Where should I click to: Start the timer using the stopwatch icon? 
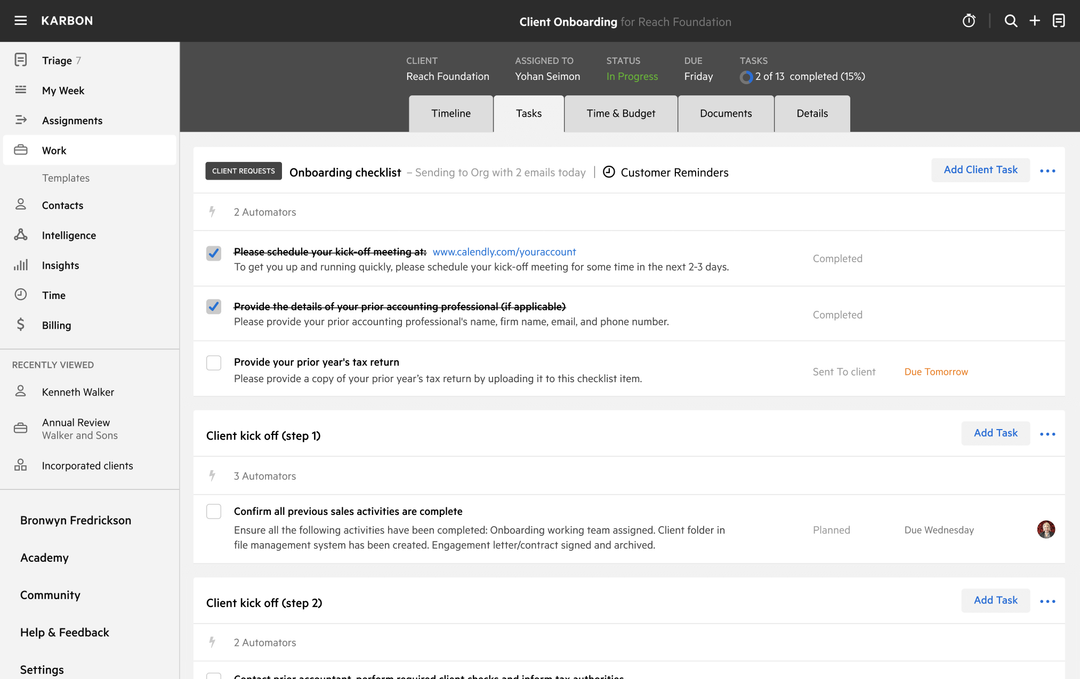point(967,20)
